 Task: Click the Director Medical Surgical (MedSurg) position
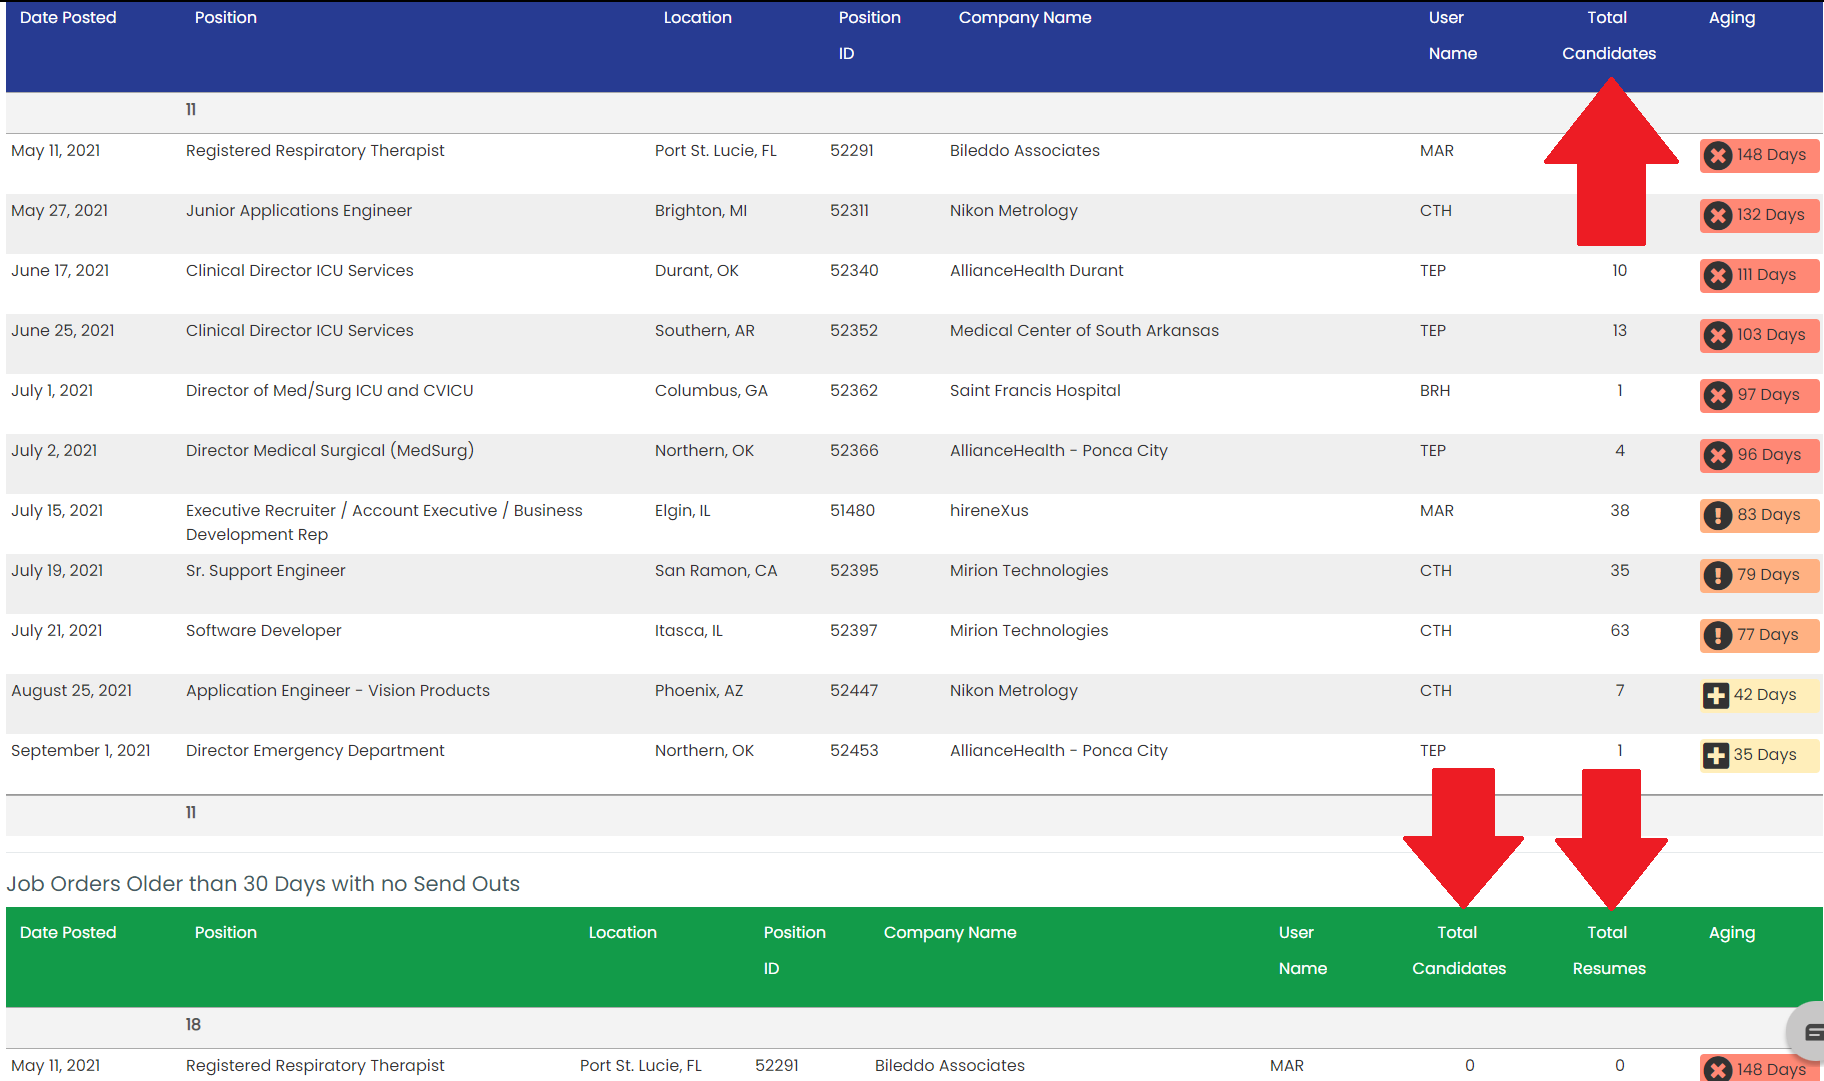[330, 451]
